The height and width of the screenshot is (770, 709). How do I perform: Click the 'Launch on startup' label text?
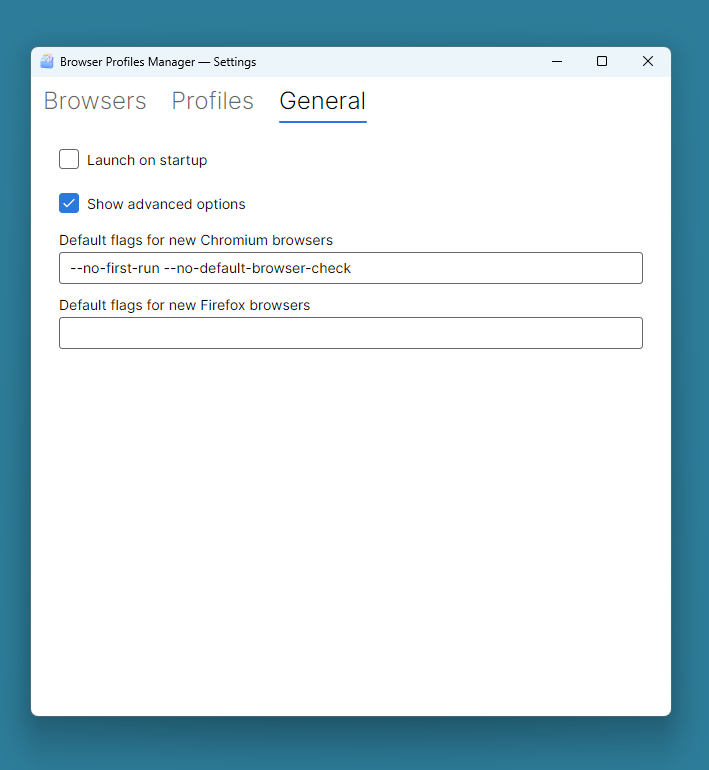click(x=147, y=161)
